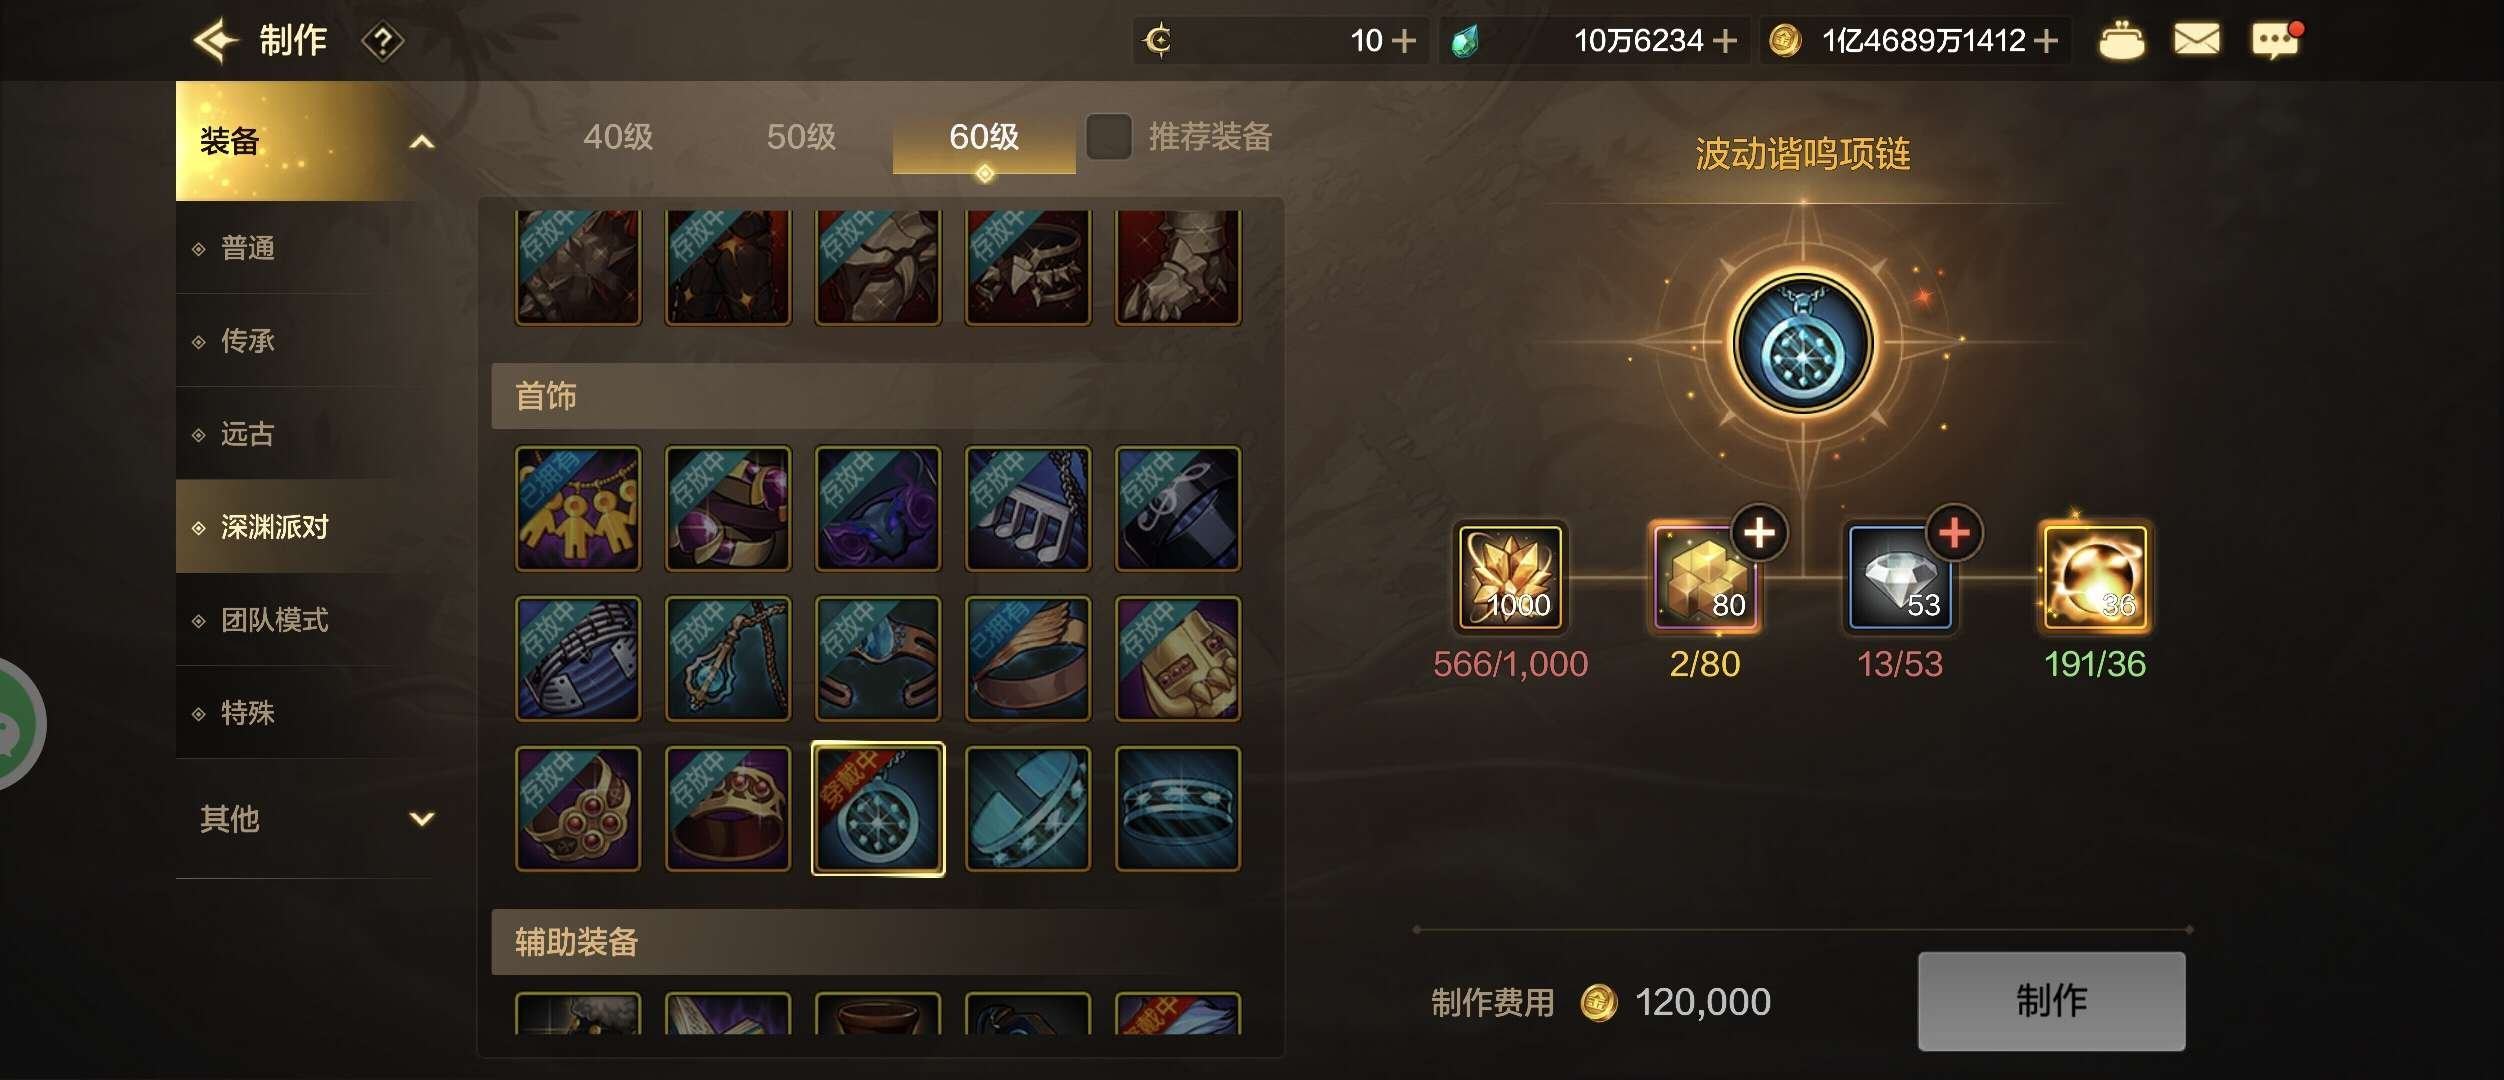Collapse the 装备 category
The height and width of the screenshot is (1080, 2504).
tap(422, 142)
